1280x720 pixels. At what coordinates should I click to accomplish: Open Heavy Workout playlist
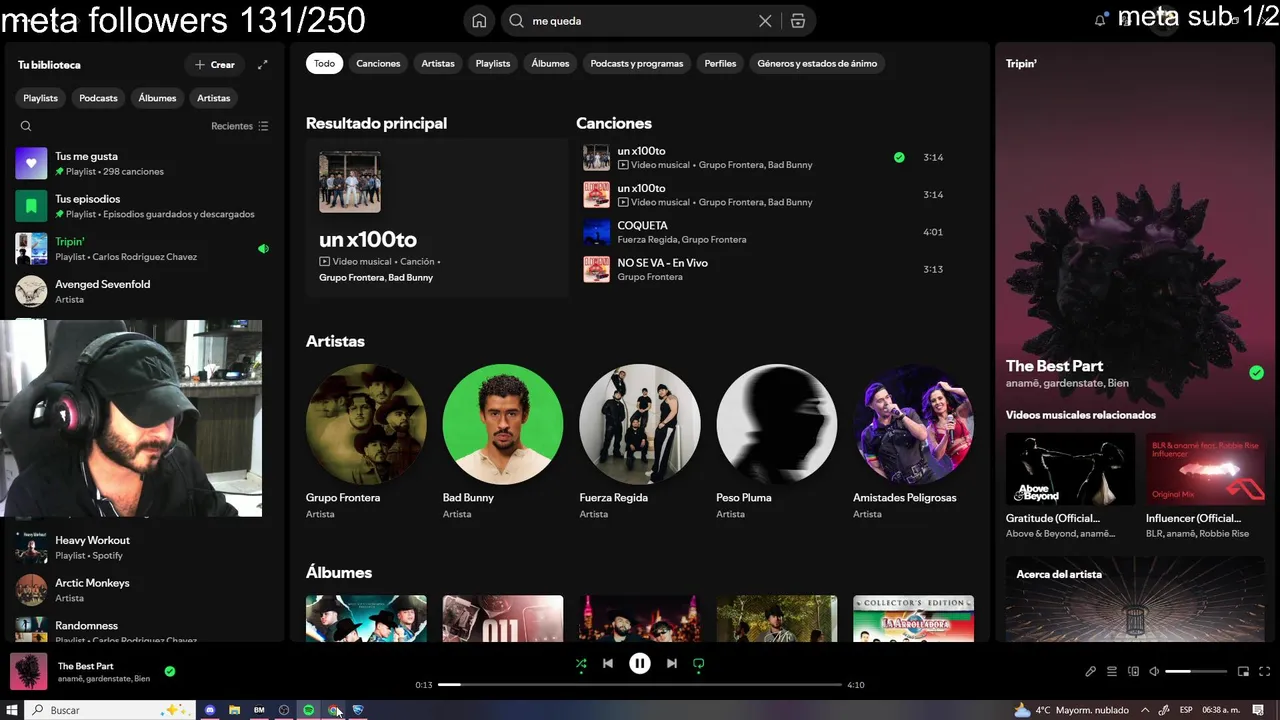point(143,547)
